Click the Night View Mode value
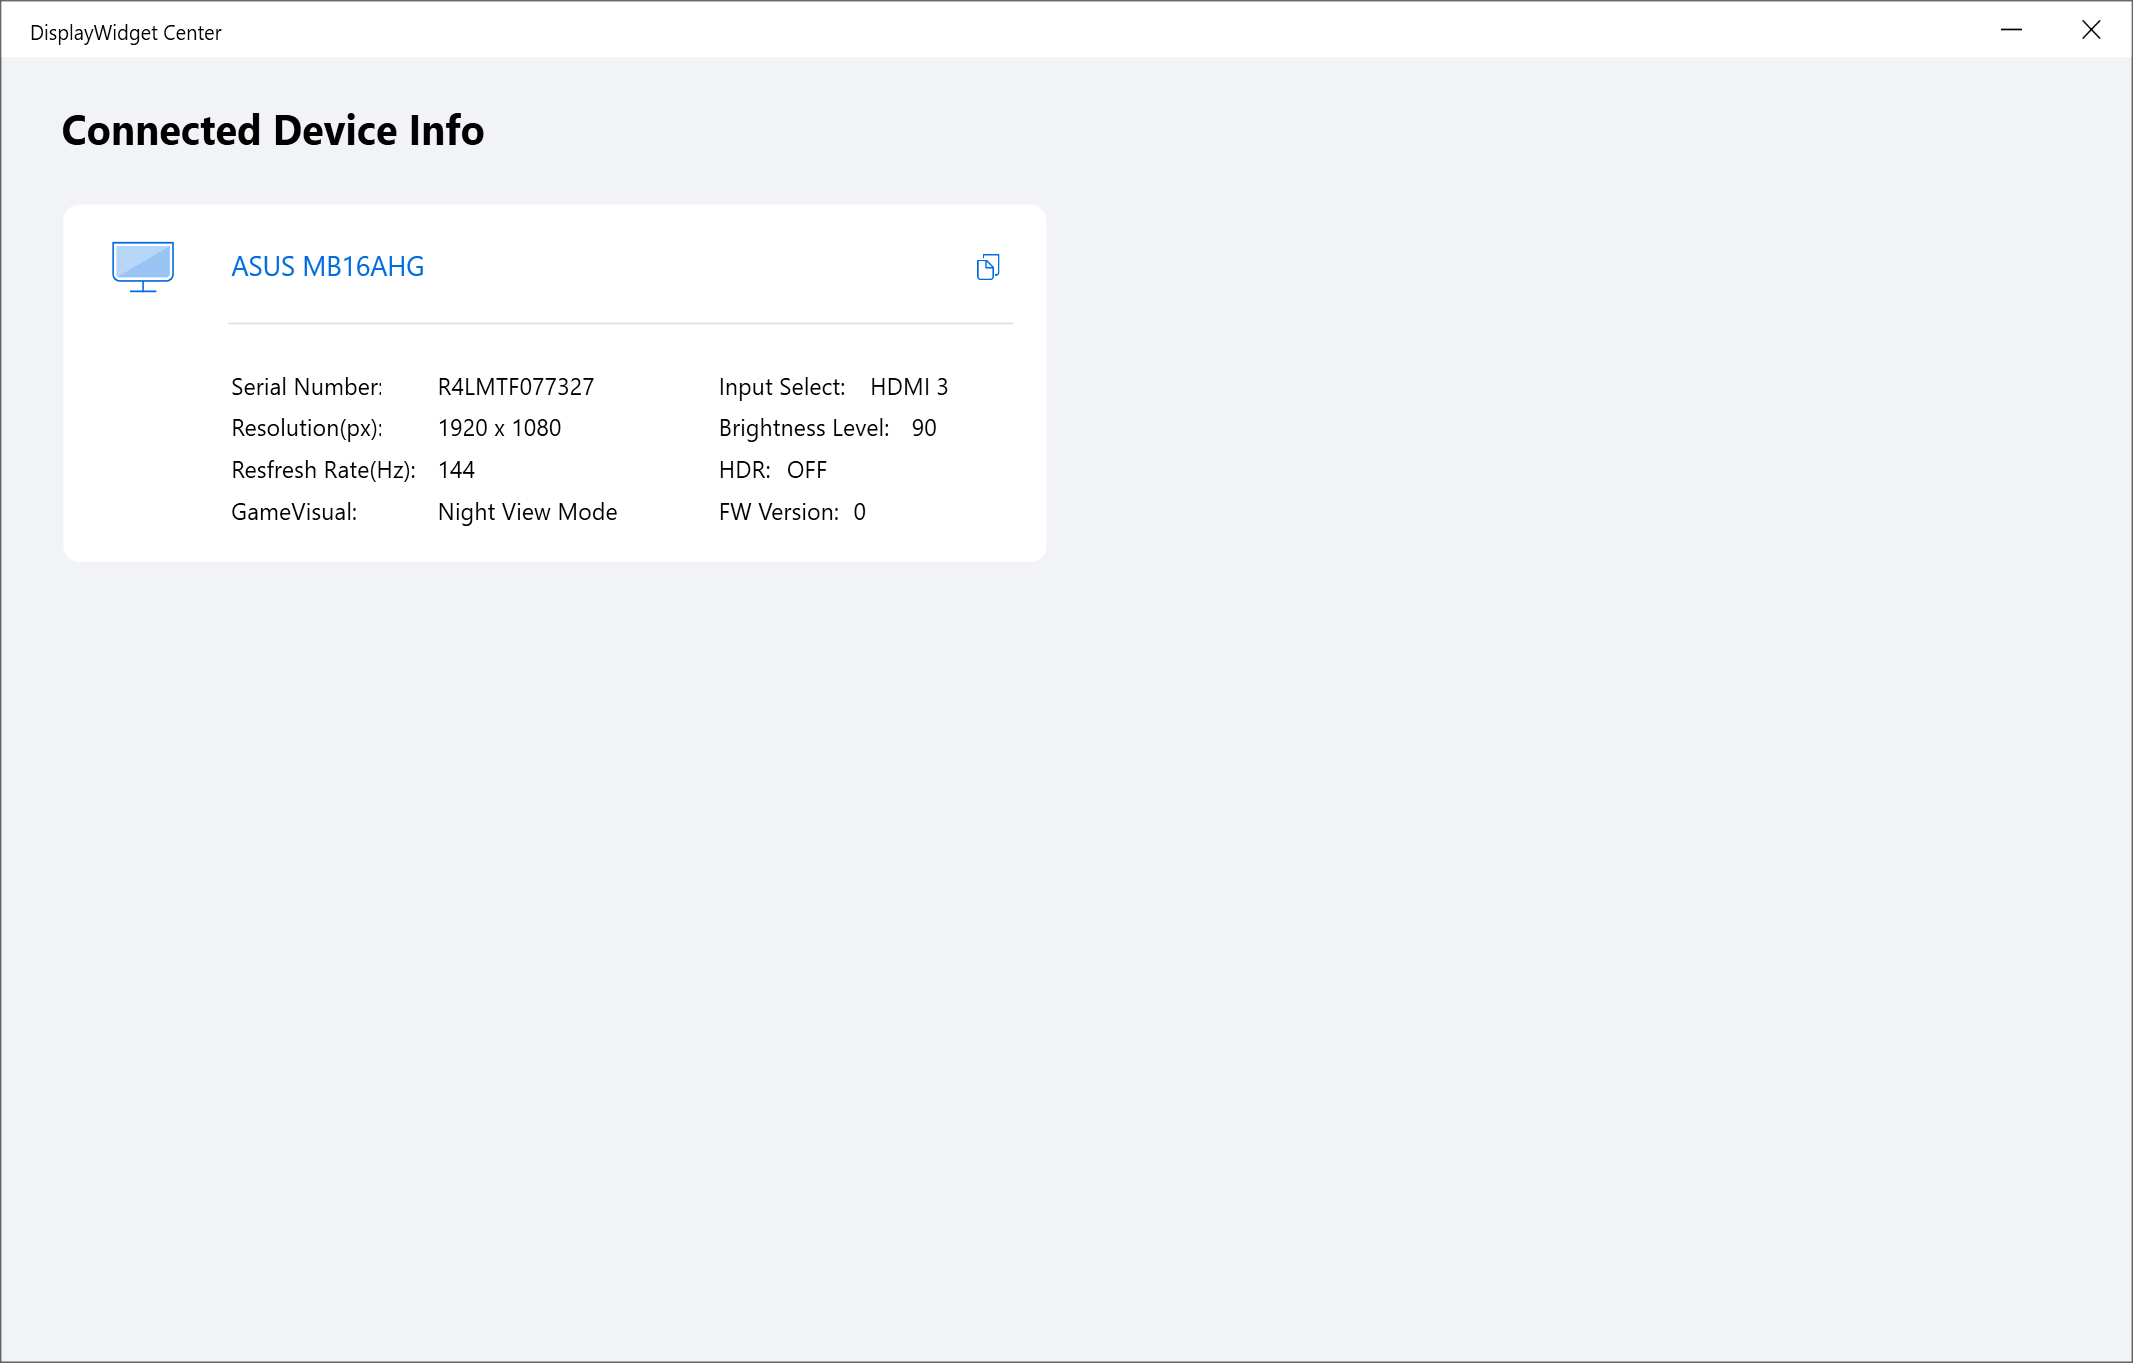Screen dimensions: 2133x1363 [527, 512]
